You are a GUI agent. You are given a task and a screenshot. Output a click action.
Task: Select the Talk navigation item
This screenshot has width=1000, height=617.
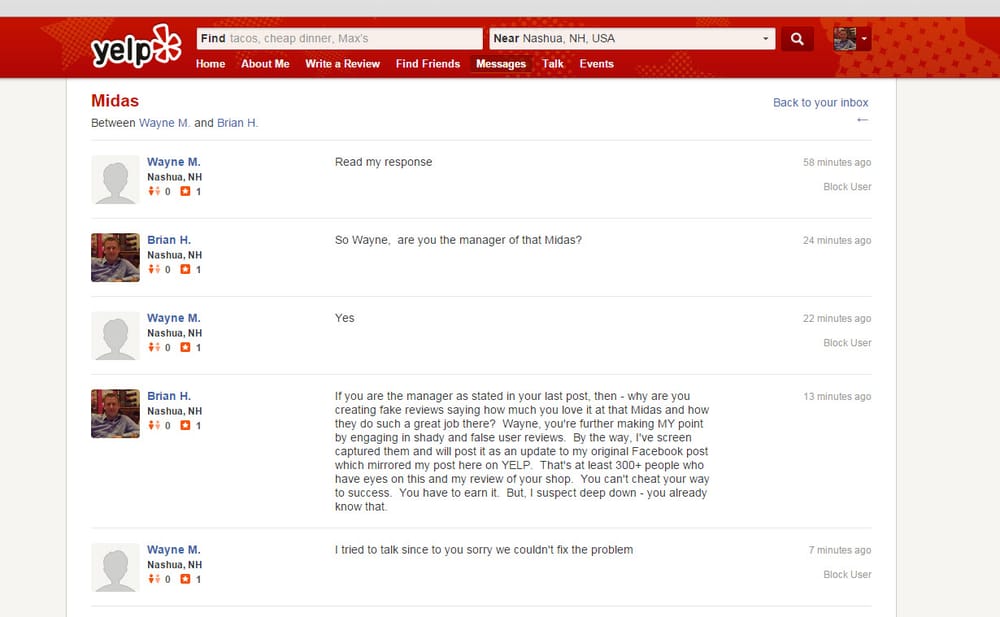tap(553, 64)
